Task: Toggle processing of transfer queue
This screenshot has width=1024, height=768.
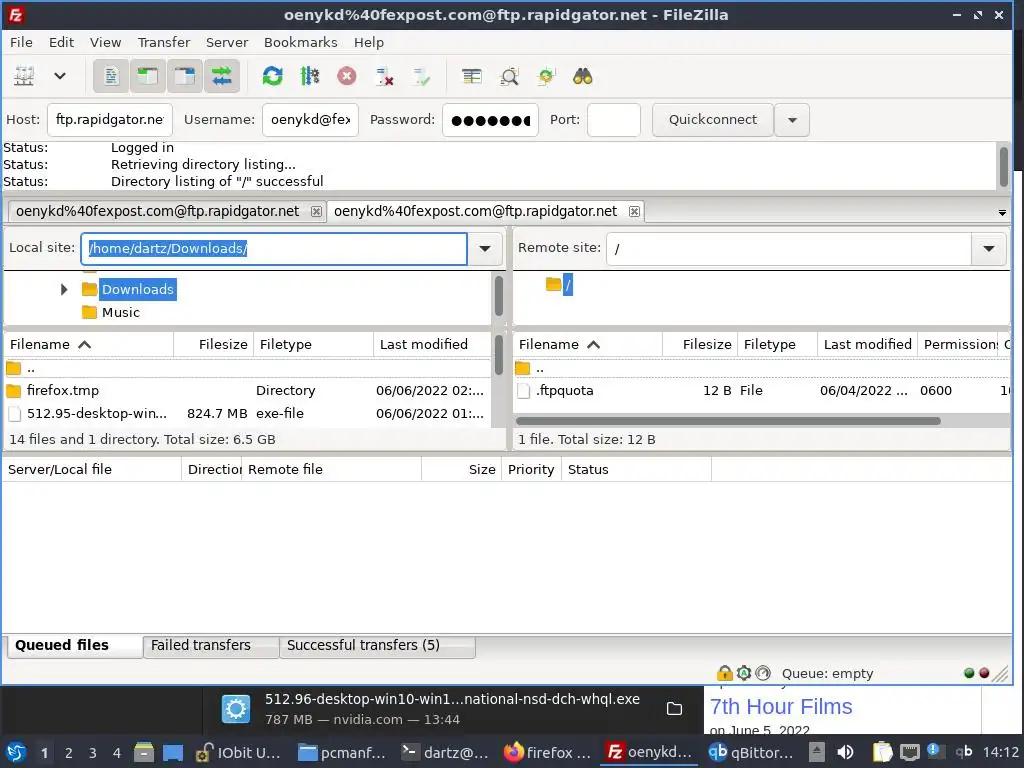Action: (310, 76)
